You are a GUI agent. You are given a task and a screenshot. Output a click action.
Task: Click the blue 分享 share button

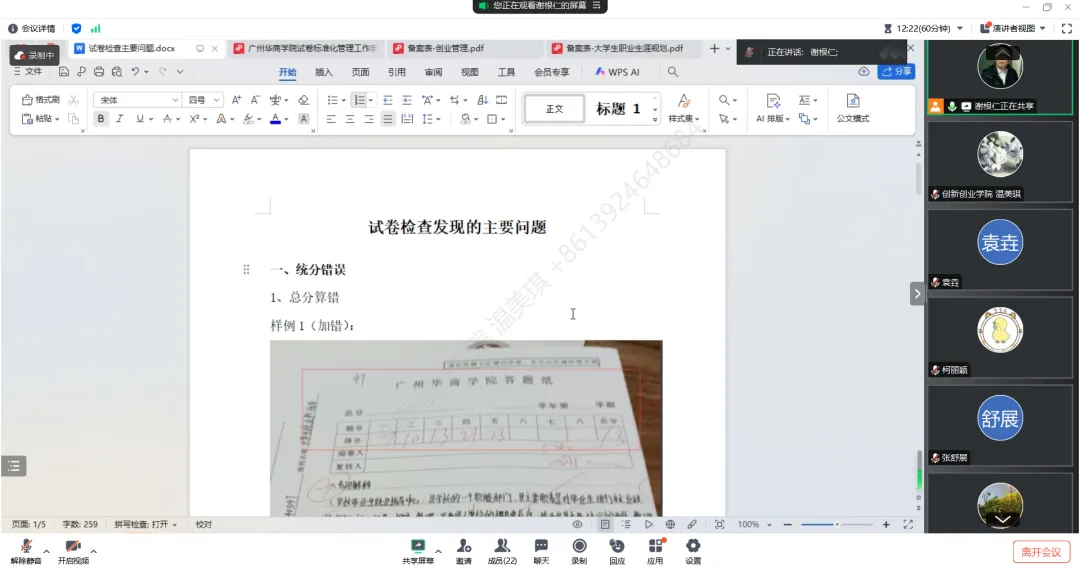896,72
